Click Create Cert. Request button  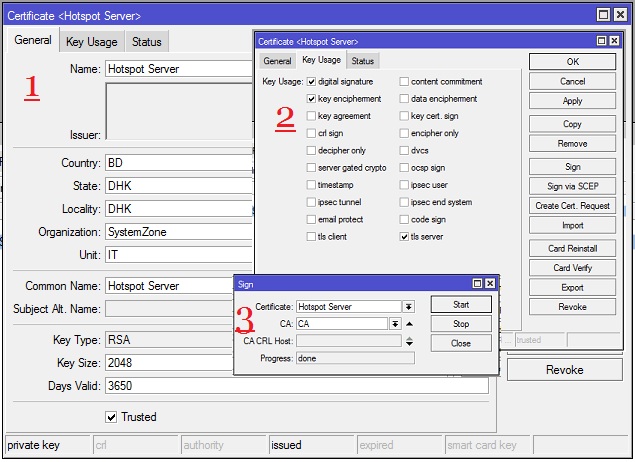pyautogui.click(x=572, y=206)
